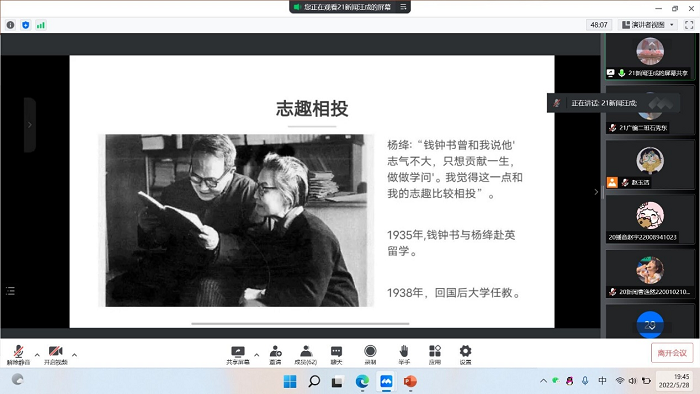The height and width of the screenshot is (394, 700).
Task: Open PowerPoint from the Windows taskbar
Action: [x=410, y=381]
